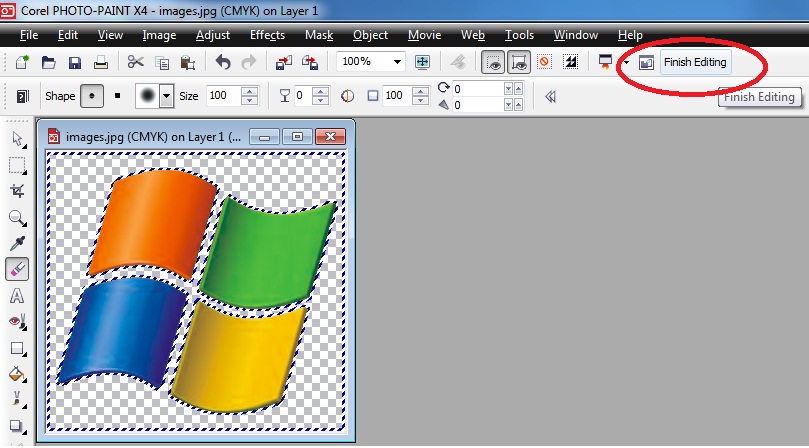The image size is (809, 448).
Task: Open the Mask menu
Action: pos(319,35)
